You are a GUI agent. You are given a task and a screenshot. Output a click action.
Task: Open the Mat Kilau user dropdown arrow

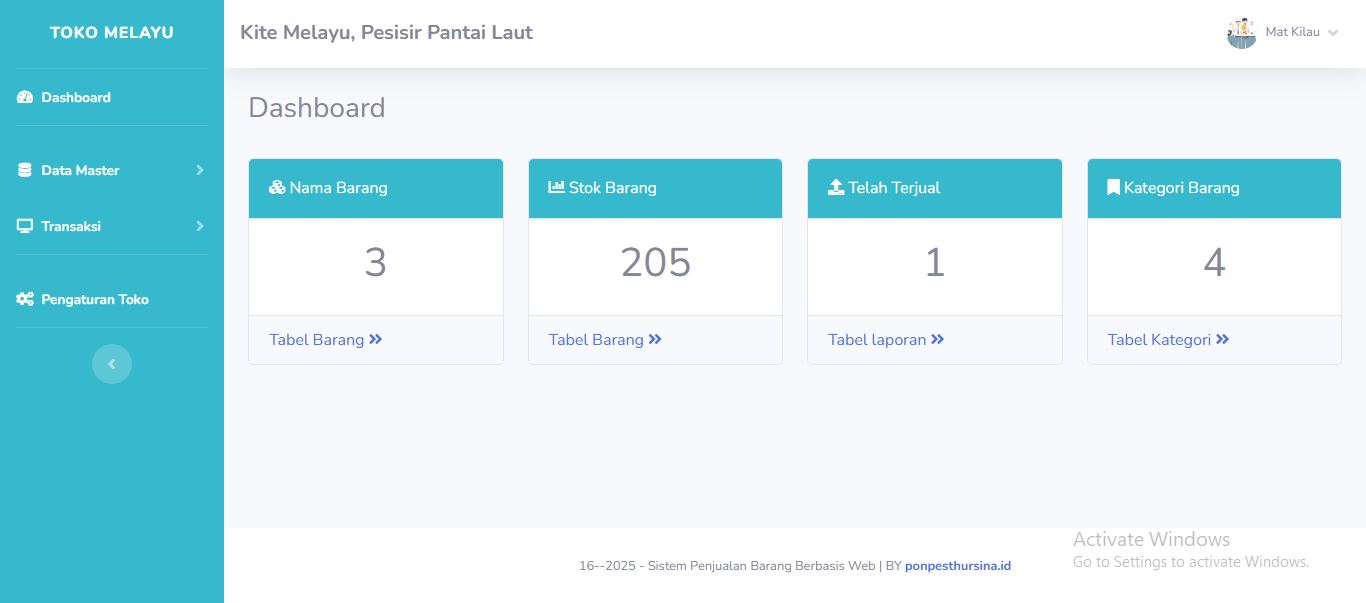click(1333, 33)
